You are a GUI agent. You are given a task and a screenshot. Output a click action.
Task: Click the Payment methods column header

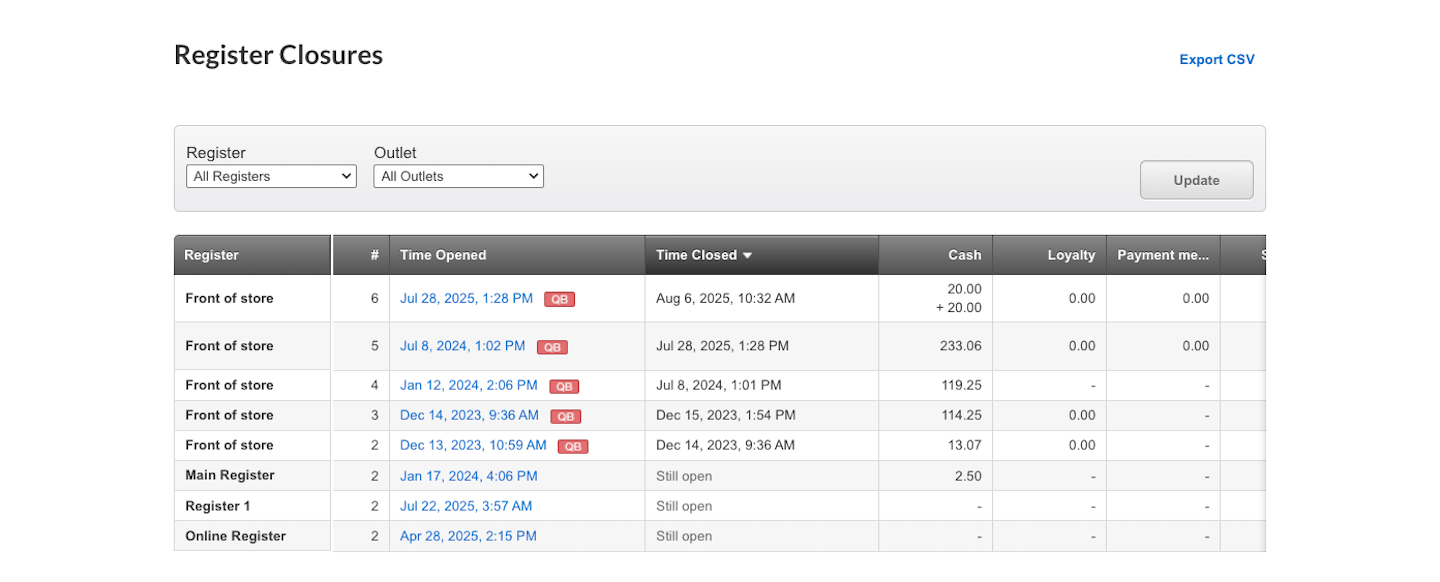[1162, 255]
